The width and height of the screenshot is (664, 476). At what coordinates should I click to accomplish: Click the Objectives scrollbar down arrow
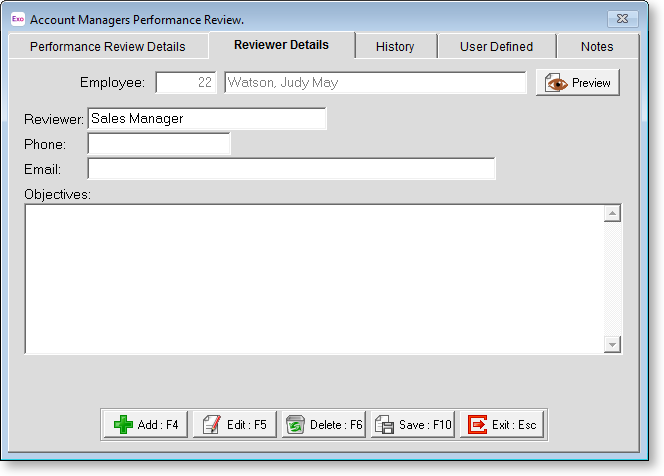coord(613,344)
